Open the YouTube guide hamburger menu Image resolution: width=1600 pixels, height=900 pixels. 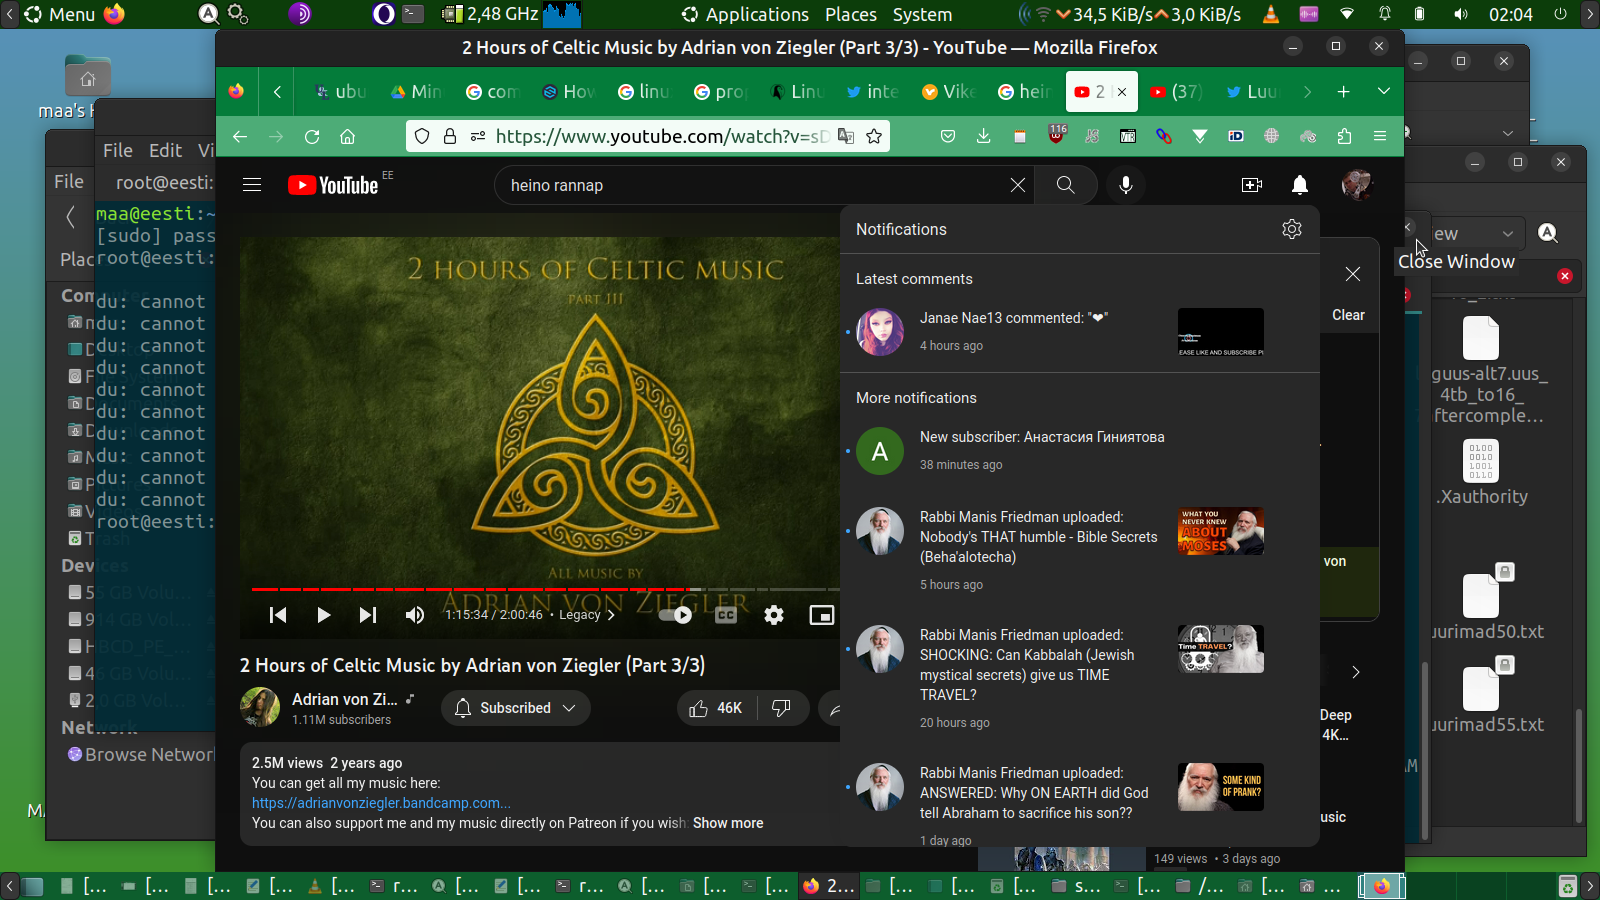[252, 185]
